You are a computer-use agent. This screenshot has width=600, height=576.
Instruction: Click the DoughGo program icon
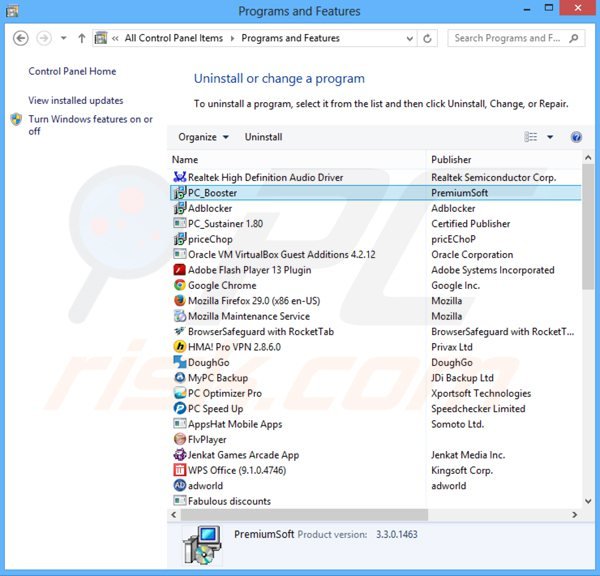179,362
